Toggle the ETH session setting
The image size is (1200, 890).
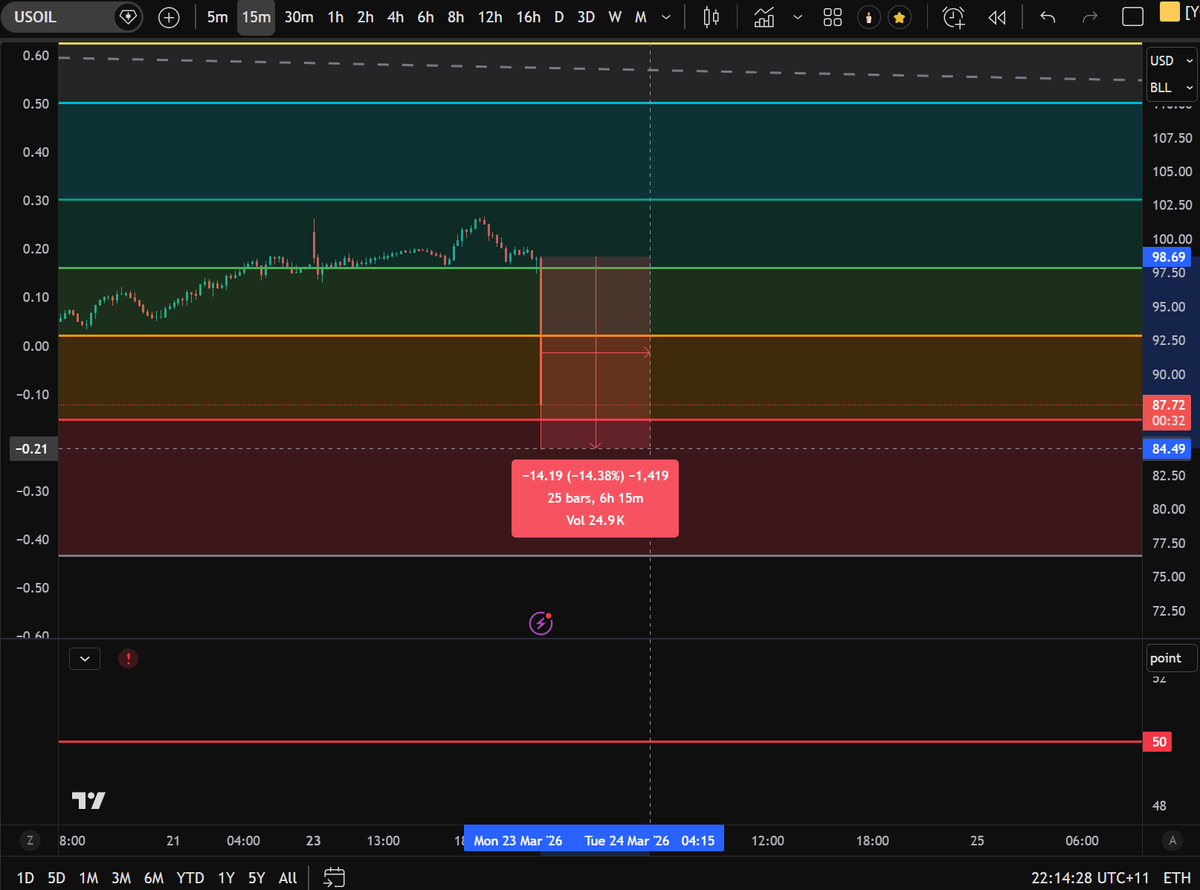click(1177, 878)
